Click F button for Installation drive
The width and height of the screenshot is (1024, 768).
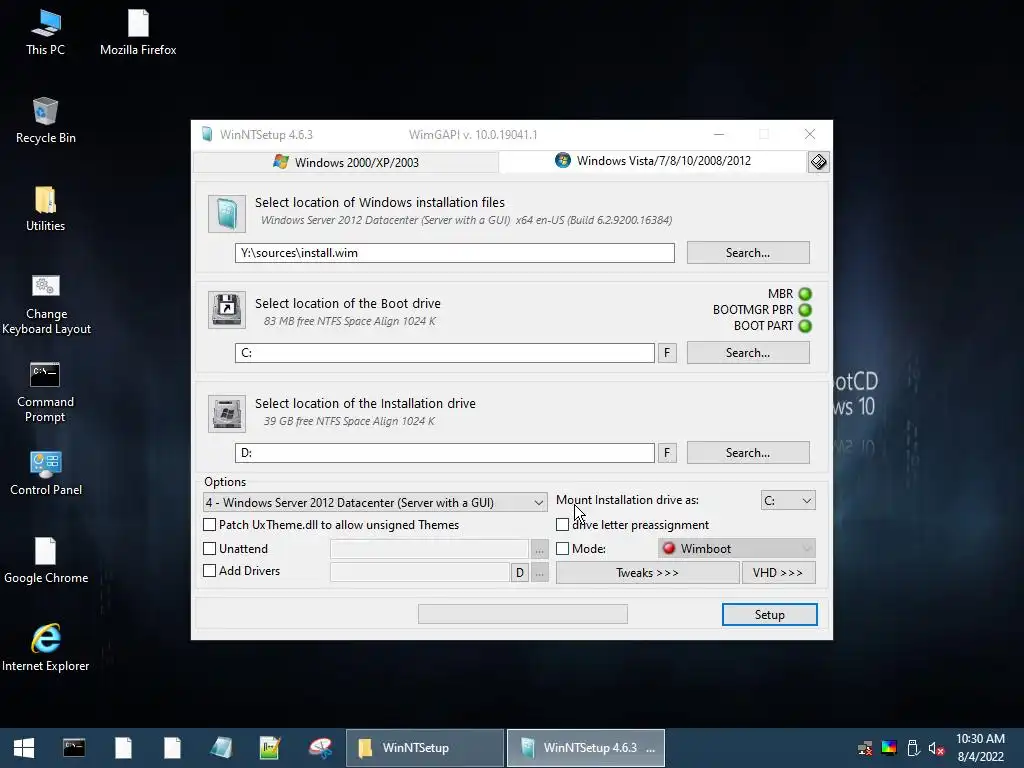point(667,453)
